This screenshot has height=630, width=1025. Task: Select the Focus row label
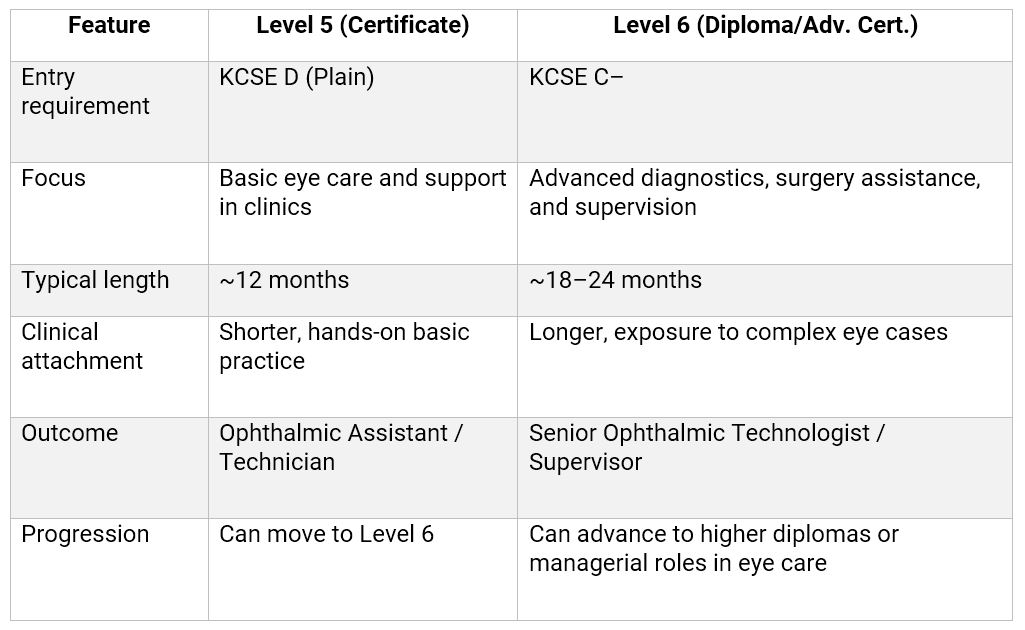[54, 179]
